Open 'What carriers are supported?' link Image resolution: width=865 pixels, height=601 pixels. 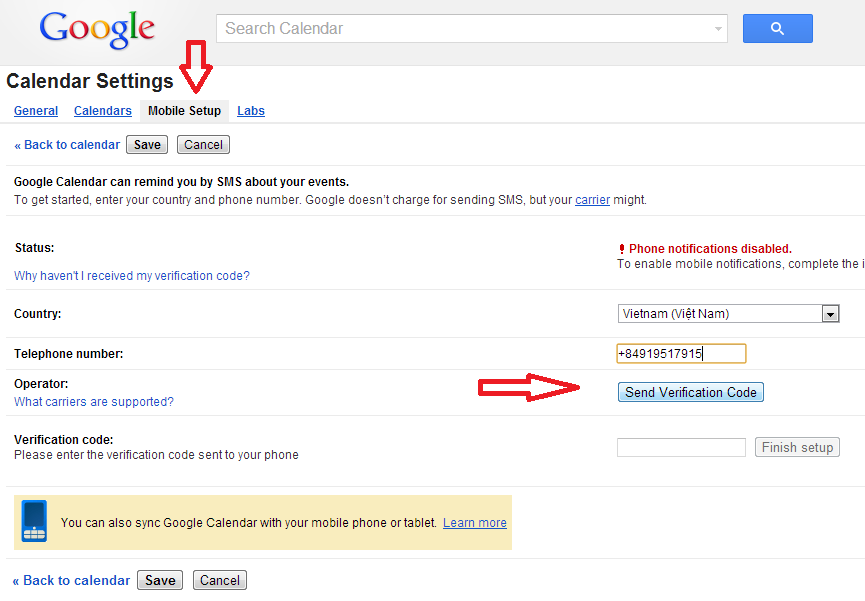click(94, 402)
